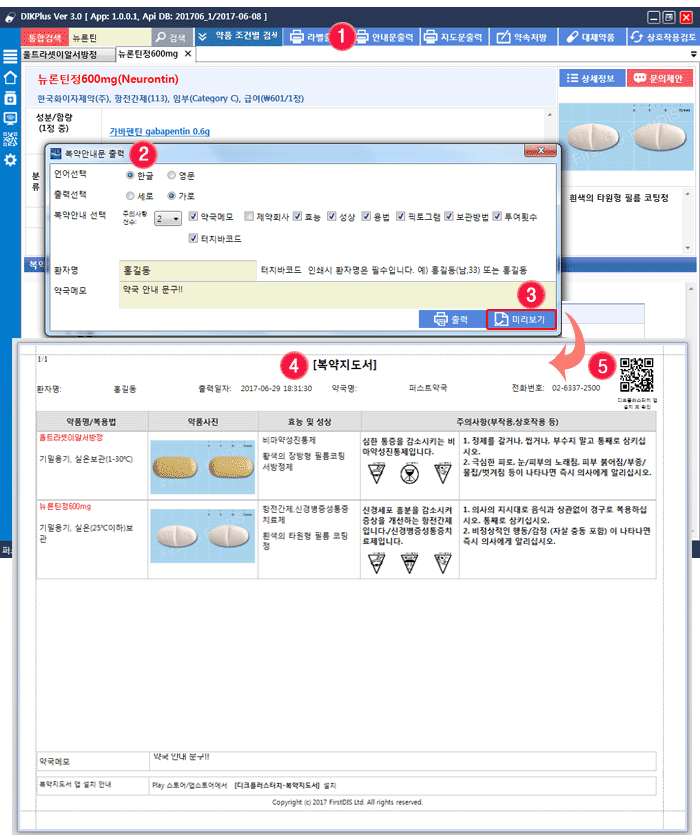Click the 환자명 input field
Screen dimensions: 700x837
pos(187,270)
